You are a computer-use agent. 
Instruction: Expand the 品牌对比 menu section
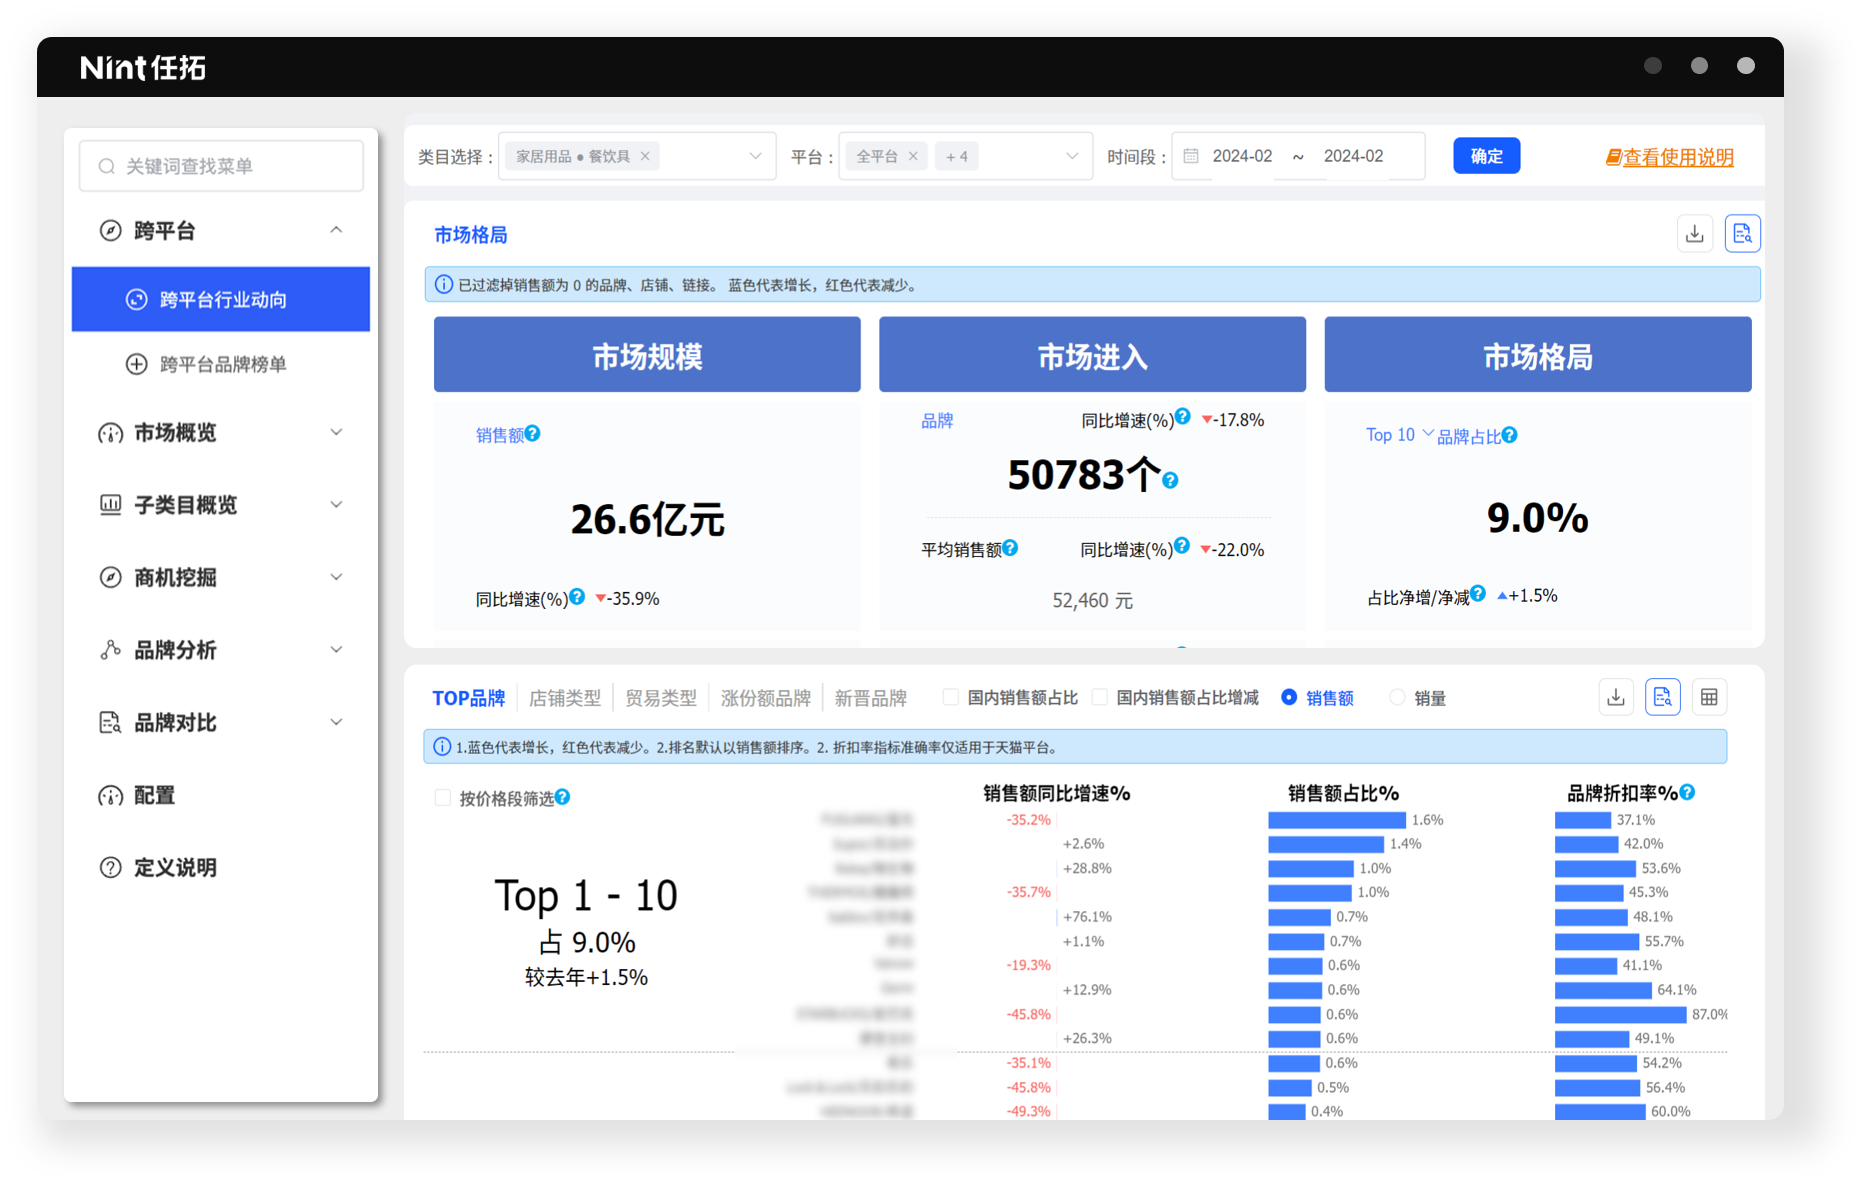pyautogui.click(x=336, y=722)
